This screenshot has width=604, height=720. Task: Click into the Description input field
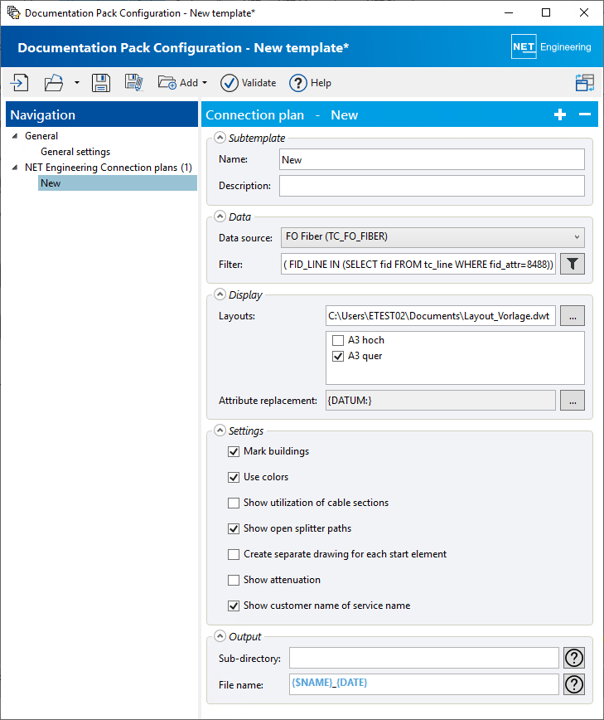[431, 186]
